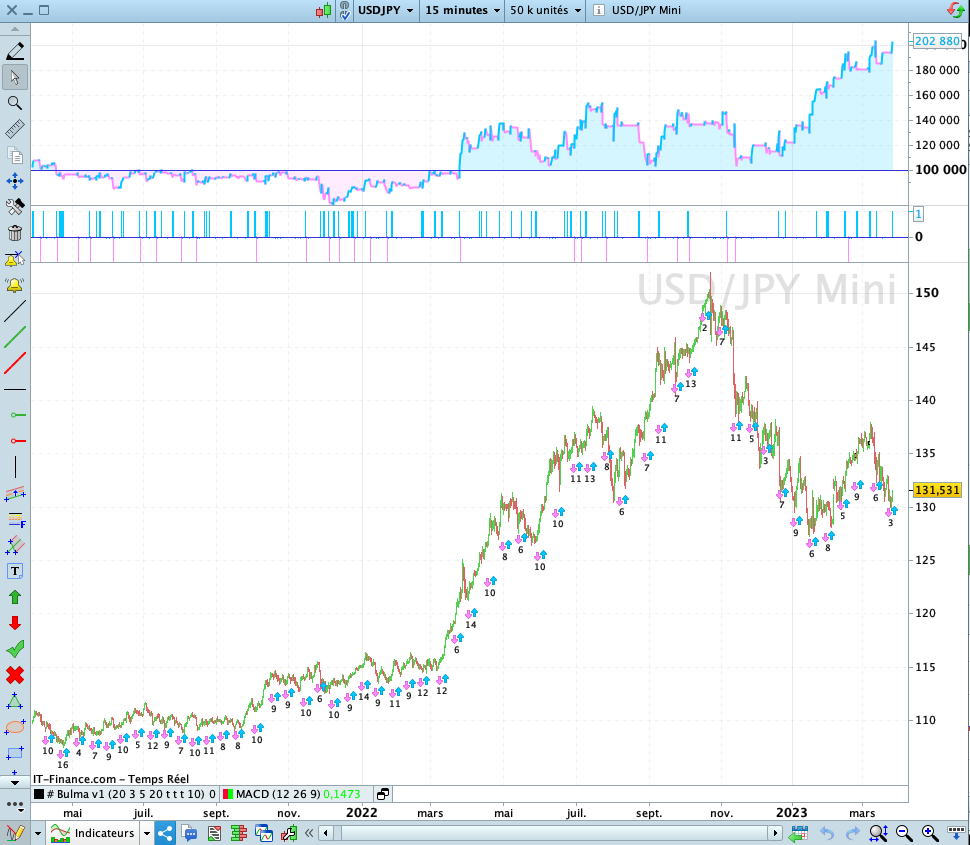The width and height of the screenshot is (970, 845).
Task: Click the overlapping chart windows icon
Action: [x=264, y=833]
